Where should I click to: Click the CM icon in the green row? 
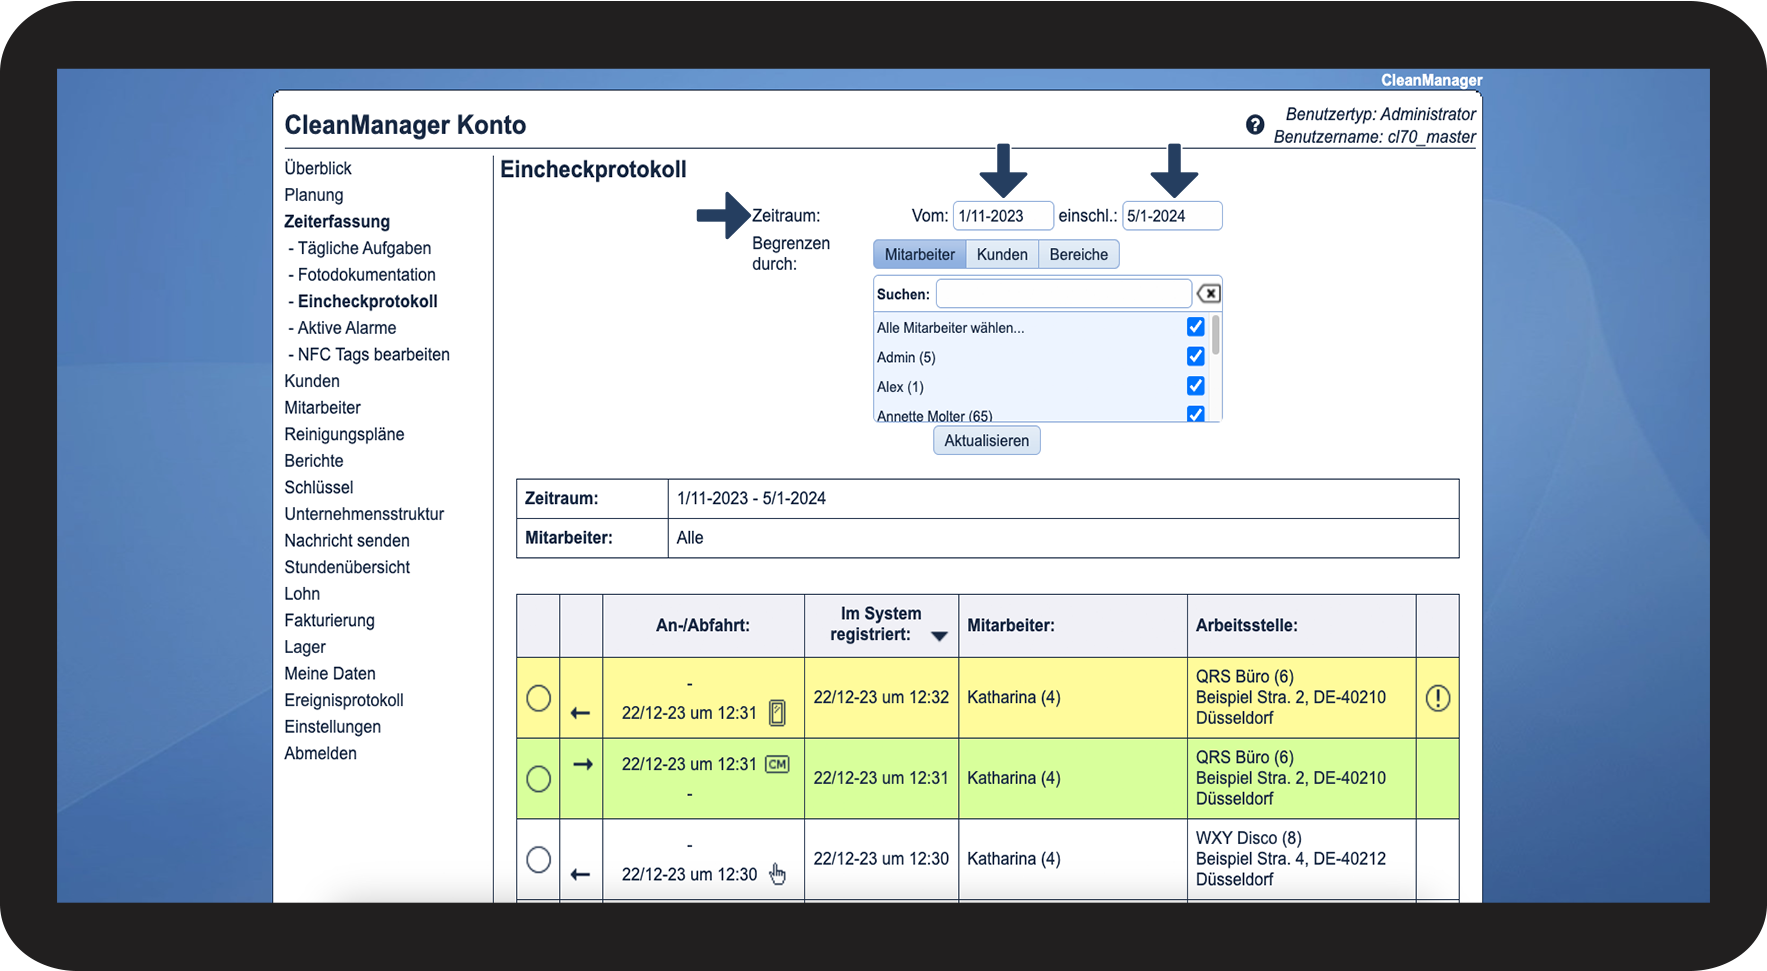click(777, 764)
